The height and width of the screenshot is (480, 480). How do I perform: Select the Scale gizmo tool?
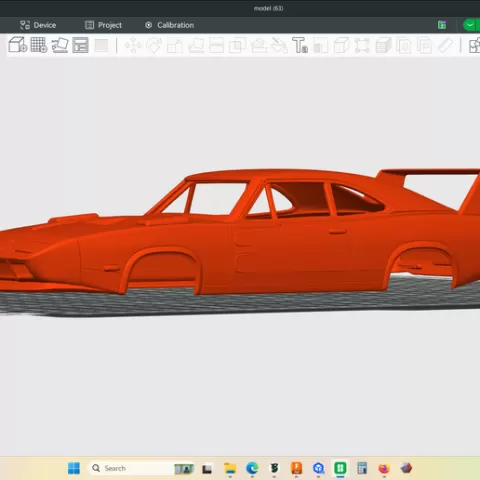tap(175, 45)
